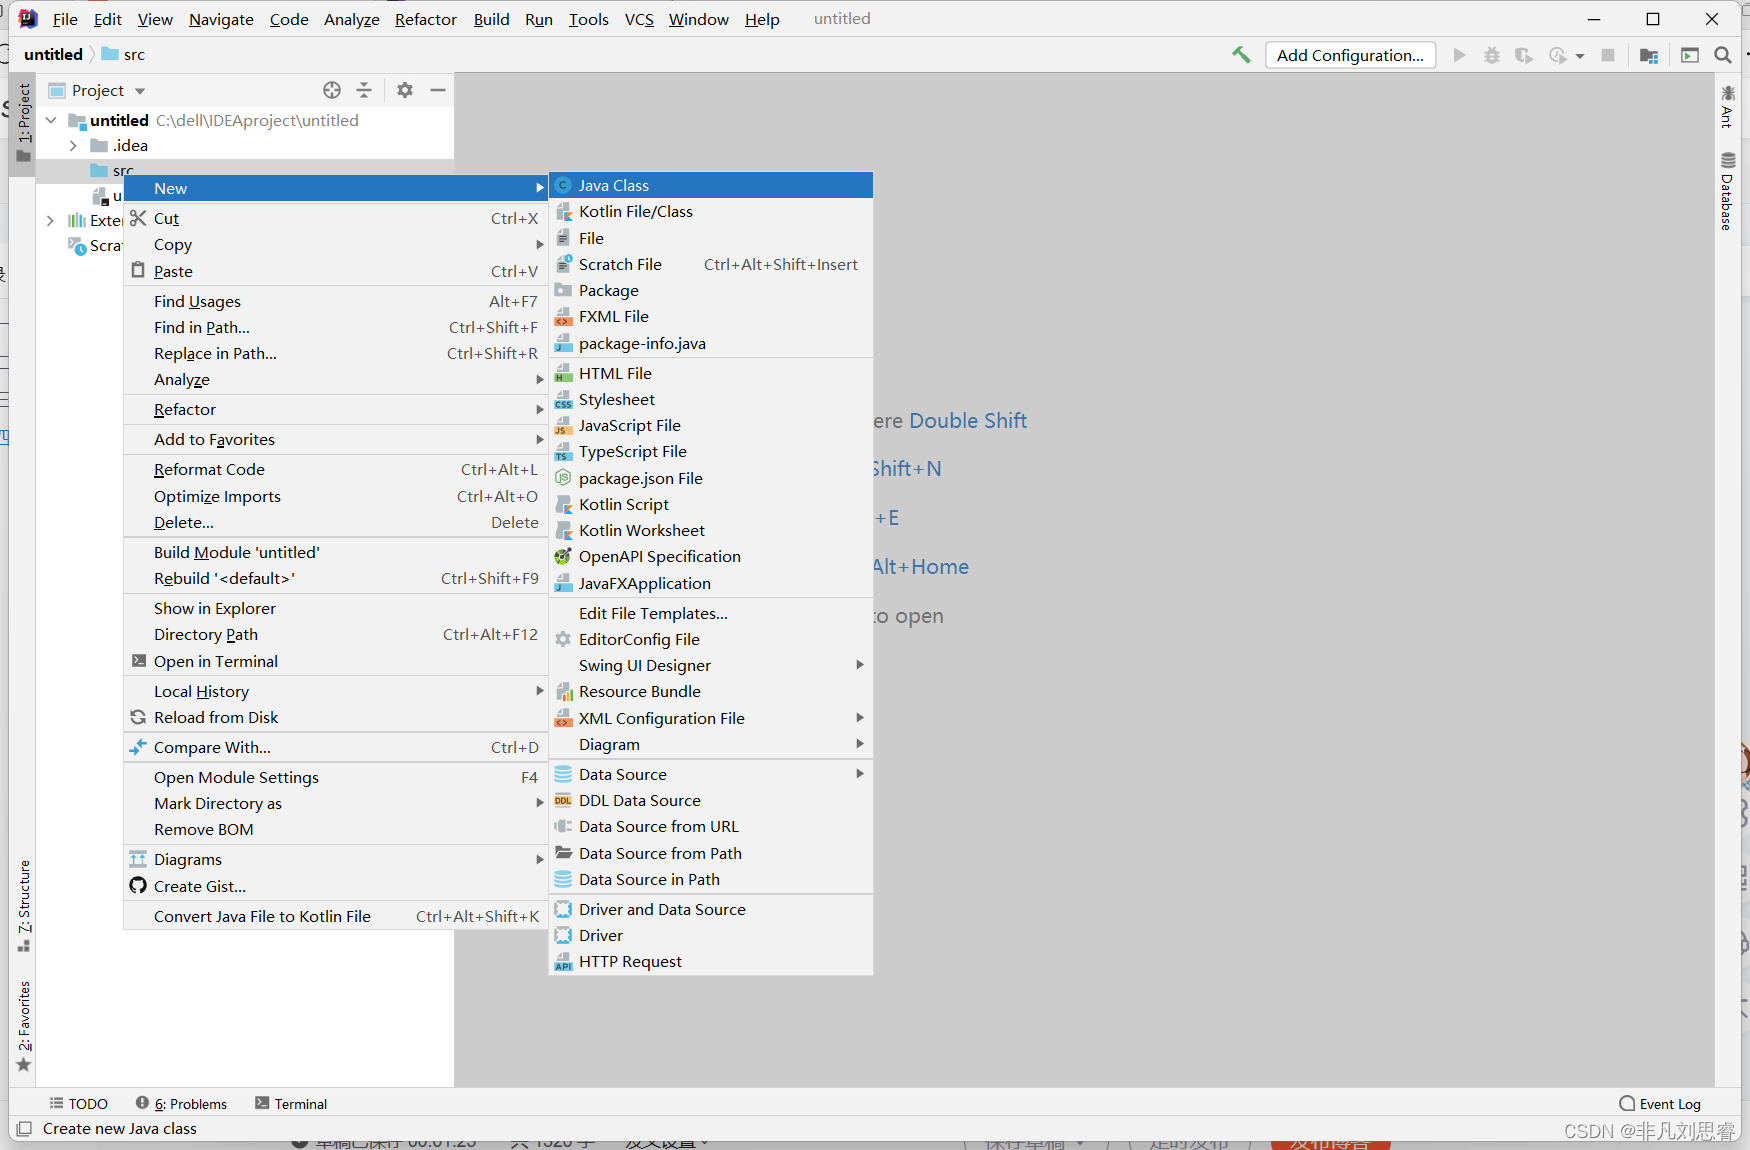Screen dimensions: 1750x1150
Task: Click the Run play icon in toolbar
Action: (1459, 55)
